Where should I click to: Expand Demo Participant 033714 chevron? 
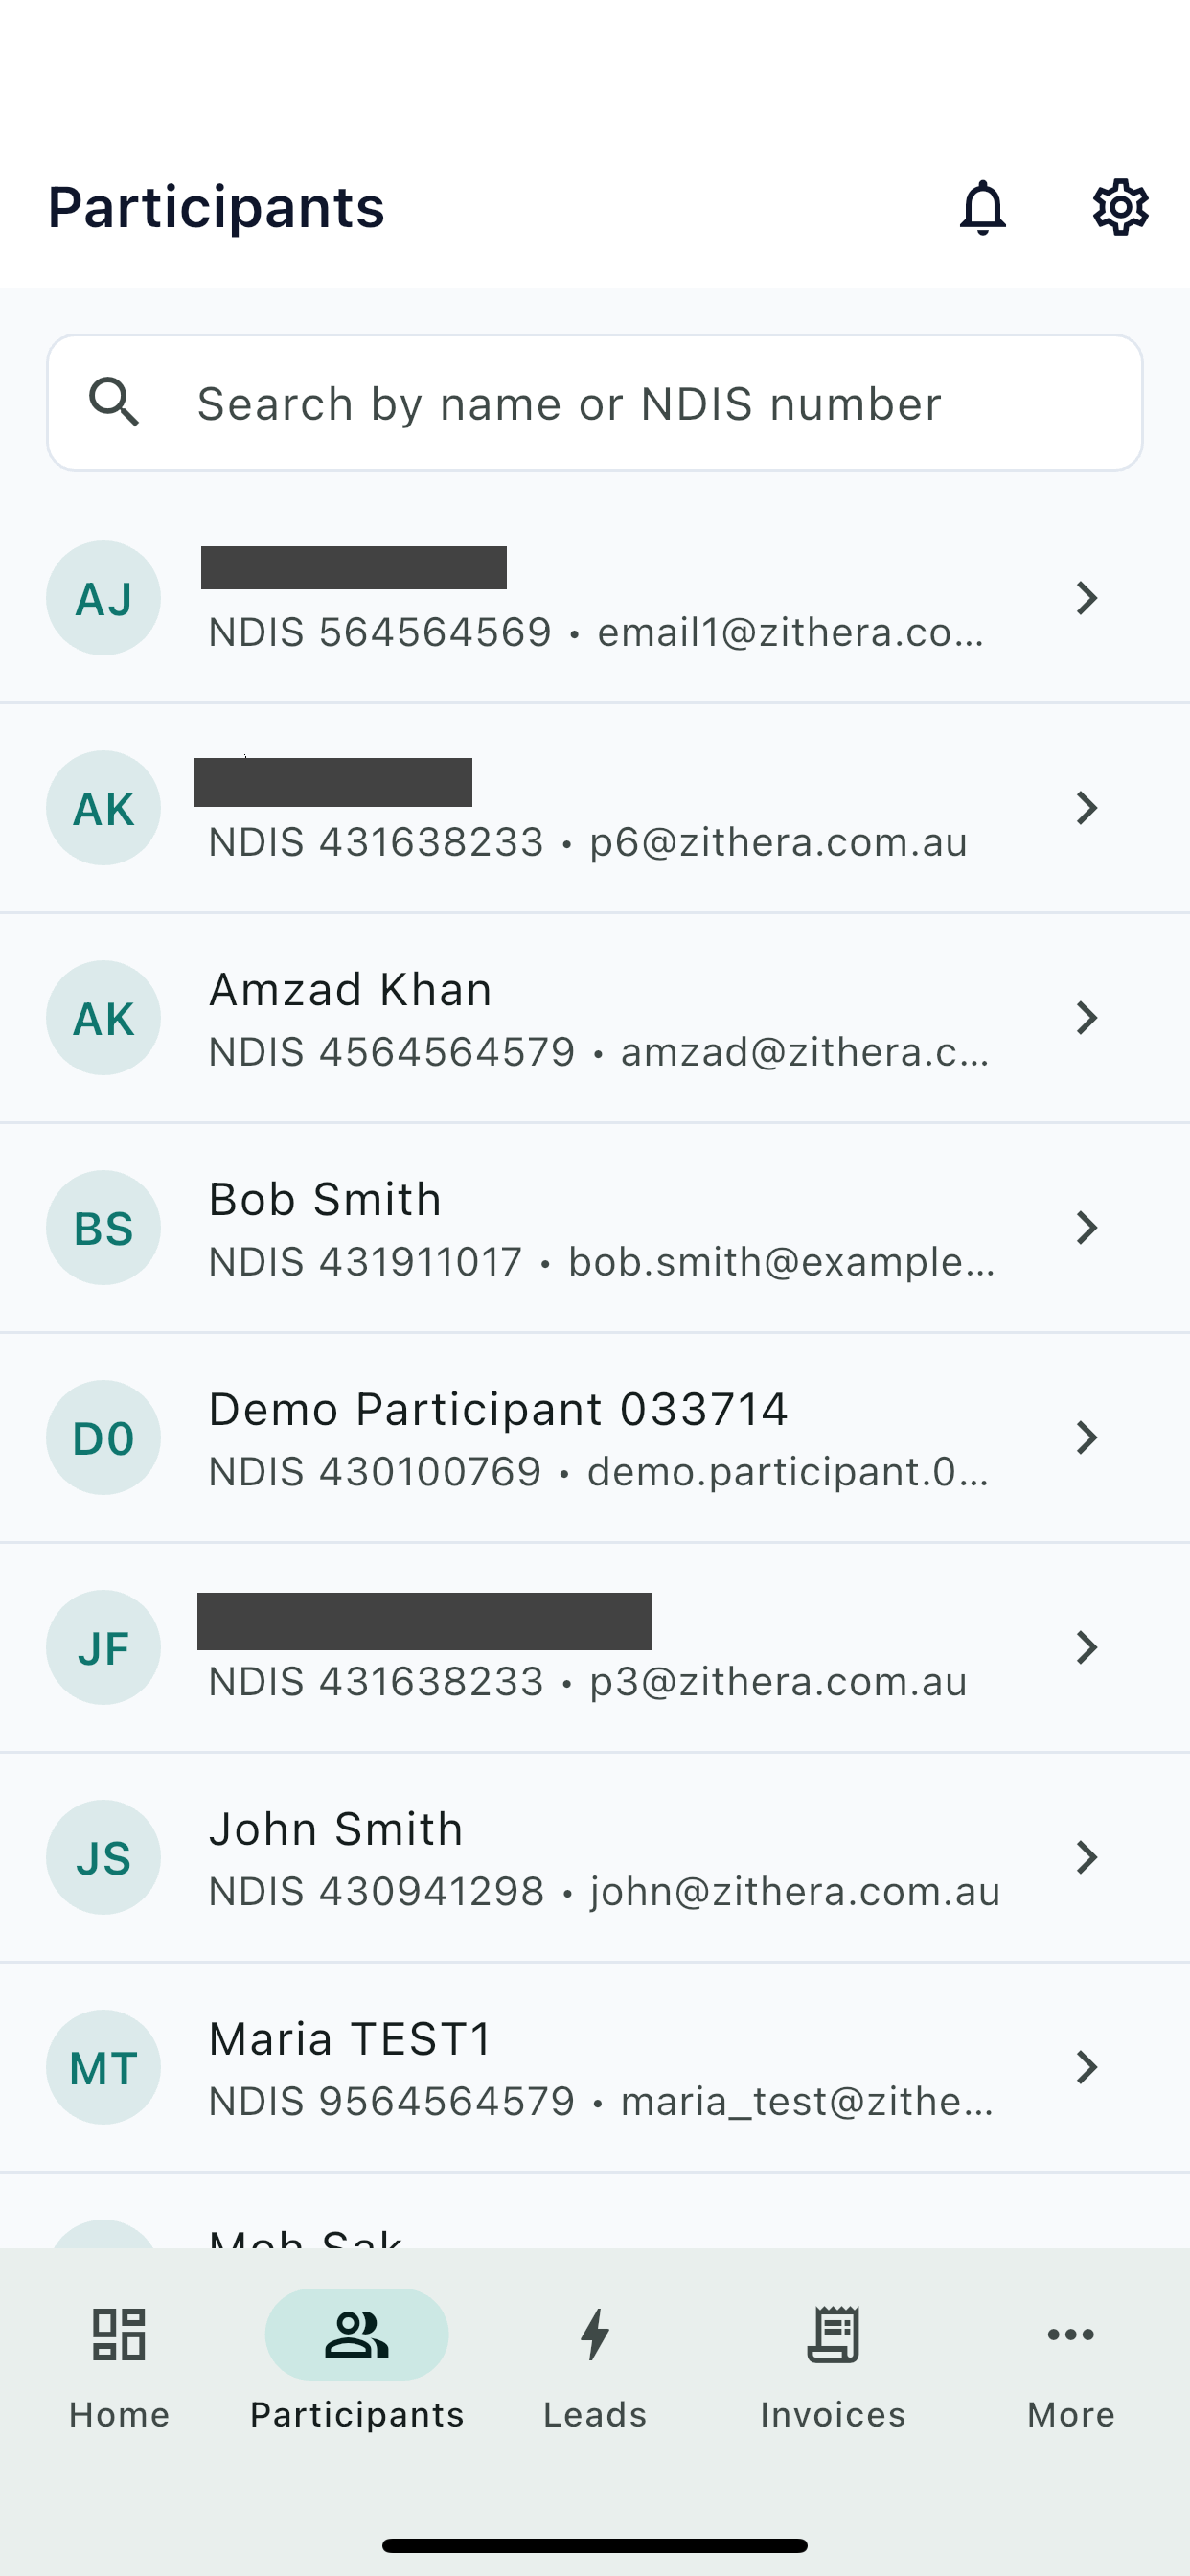click(1086, 1437)
